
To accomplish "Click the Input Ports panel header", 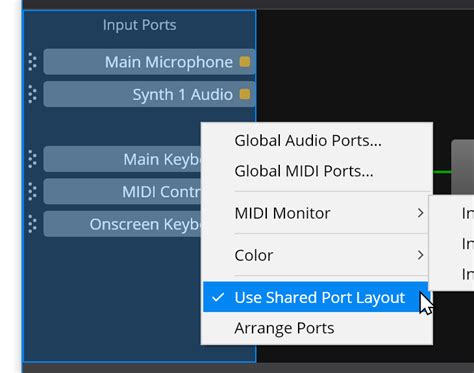I will coord(139,25).
